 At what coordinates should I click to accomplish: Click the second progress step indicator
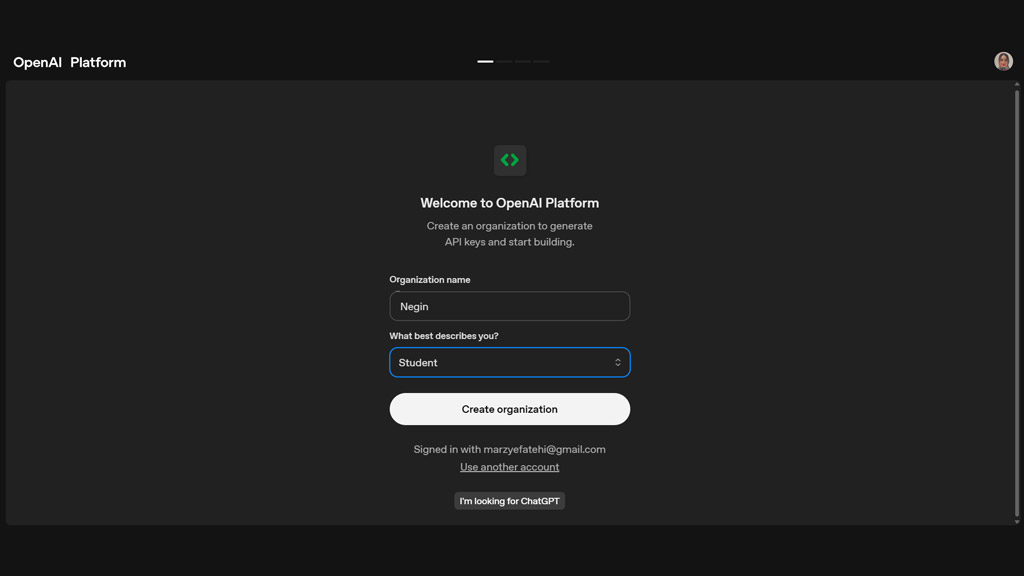505,62
